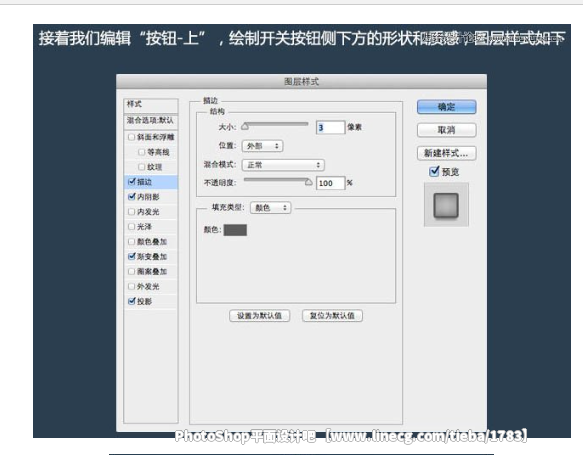Viewport: 583px width, 455px height.
Task: Click the 图层样式 dialog title bar
Action: point(301,81)
